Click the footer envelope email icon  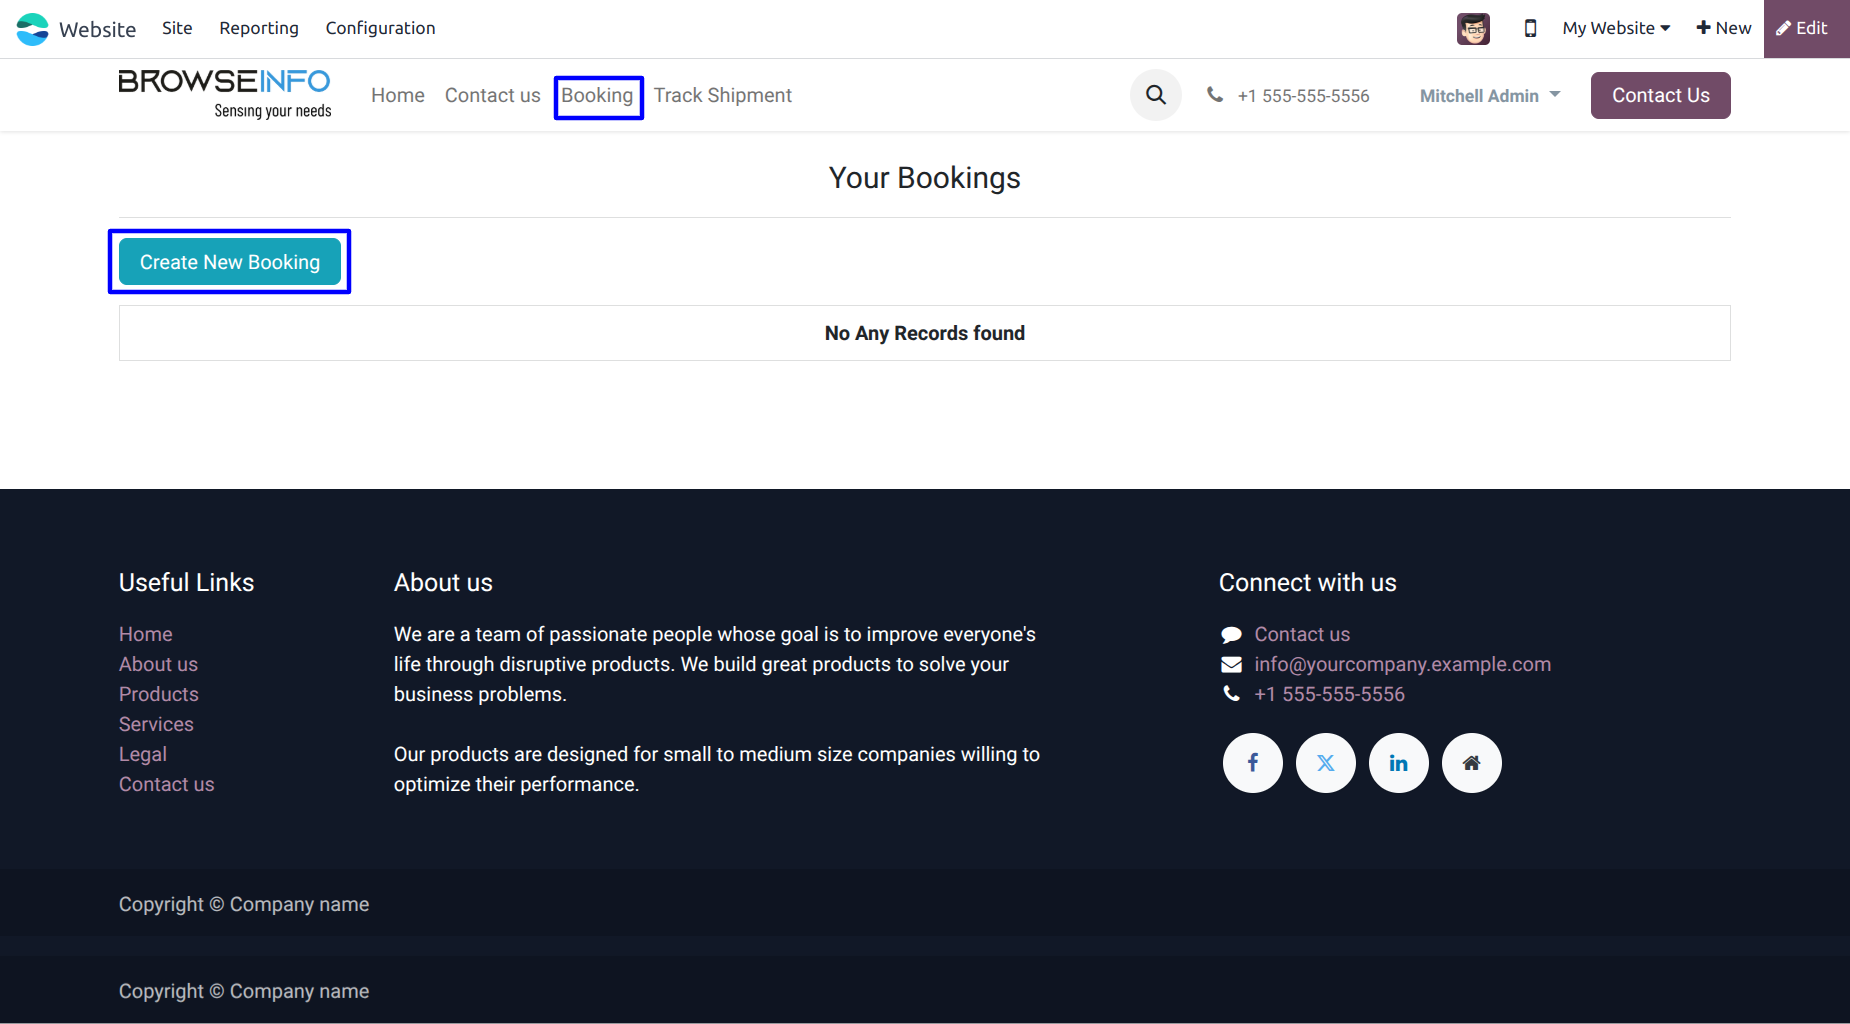(x=1231, y=665)
